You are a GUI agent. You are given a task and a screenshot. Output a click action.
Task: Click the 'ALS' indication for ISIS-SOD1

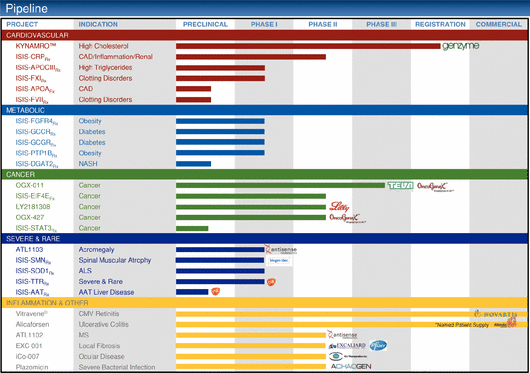tap(85, 271)
